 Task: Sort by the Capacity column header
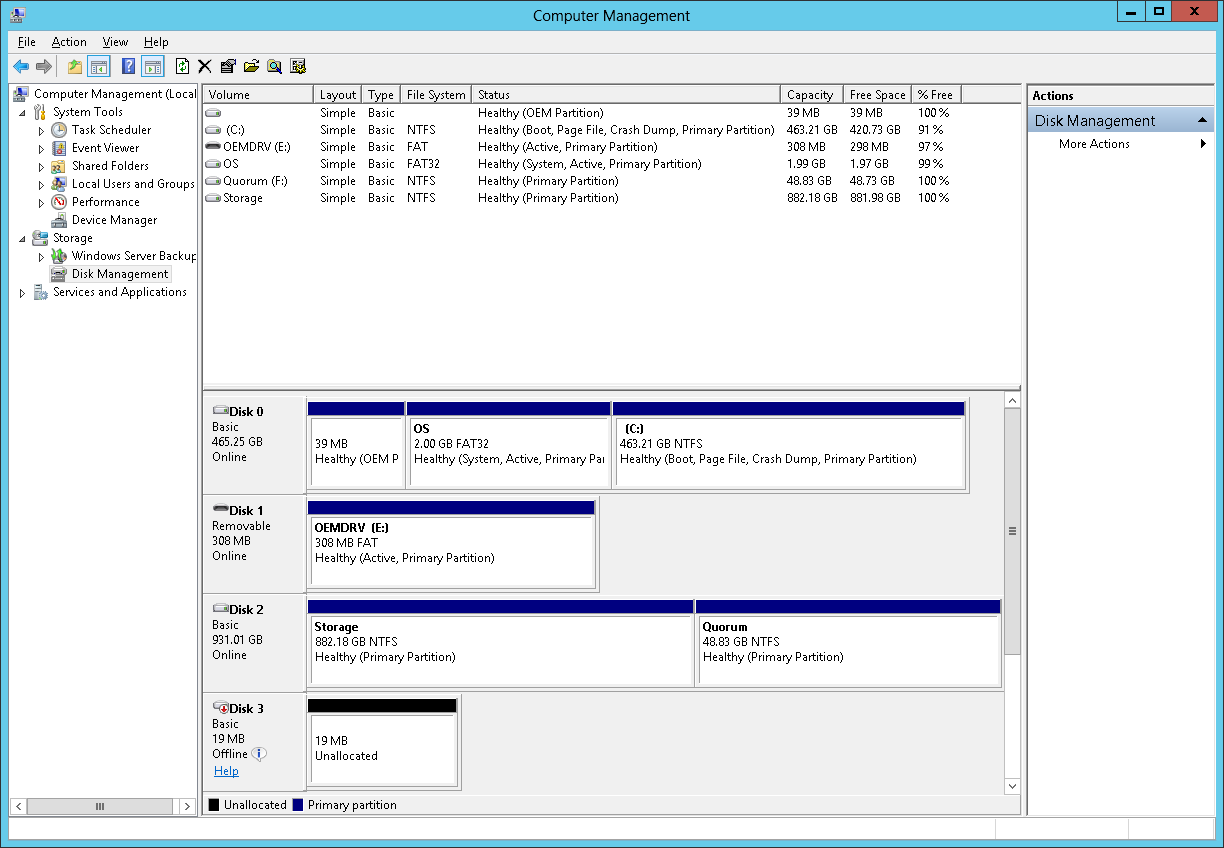[x=811, y=94]
